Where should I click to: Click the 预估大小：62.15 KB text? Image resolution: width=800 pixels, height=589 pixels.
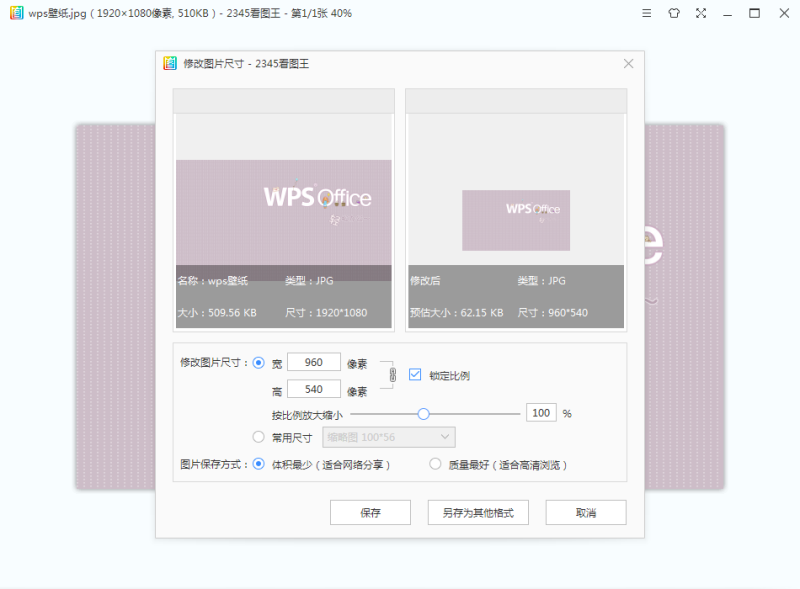[457, 312]
